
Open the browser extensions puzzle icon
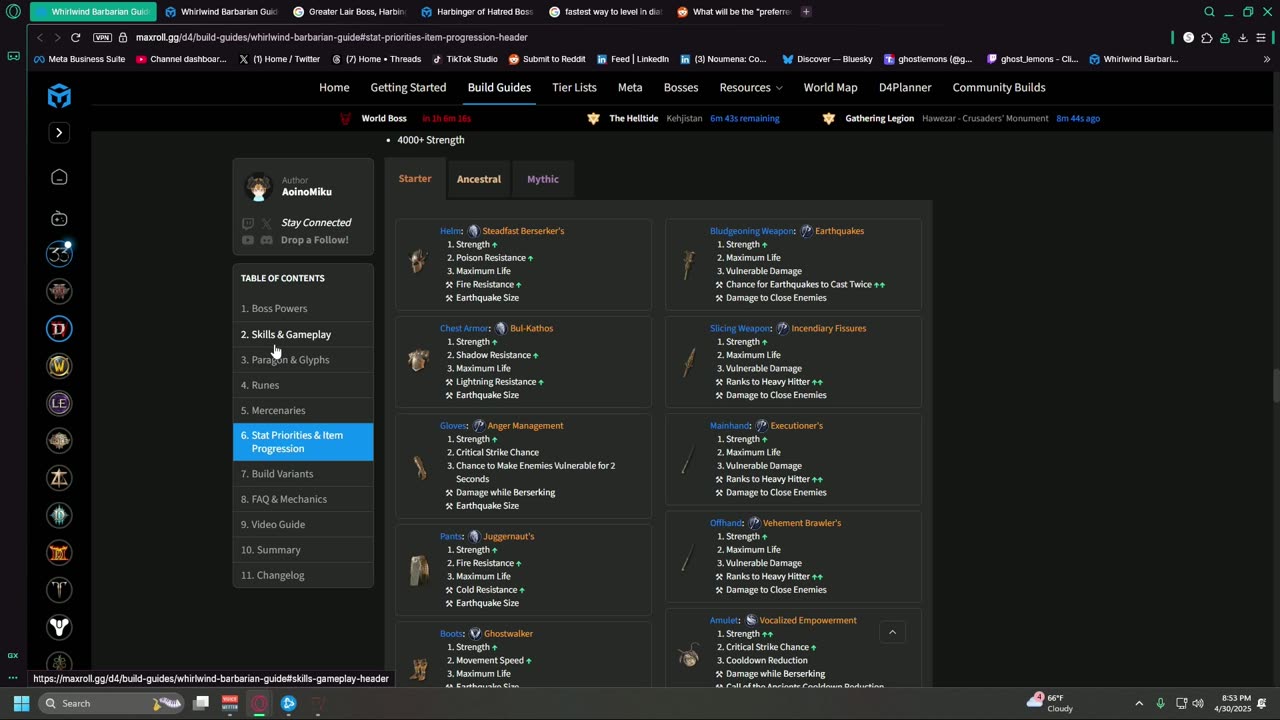pyautogui.click(x=1206, y=37)
